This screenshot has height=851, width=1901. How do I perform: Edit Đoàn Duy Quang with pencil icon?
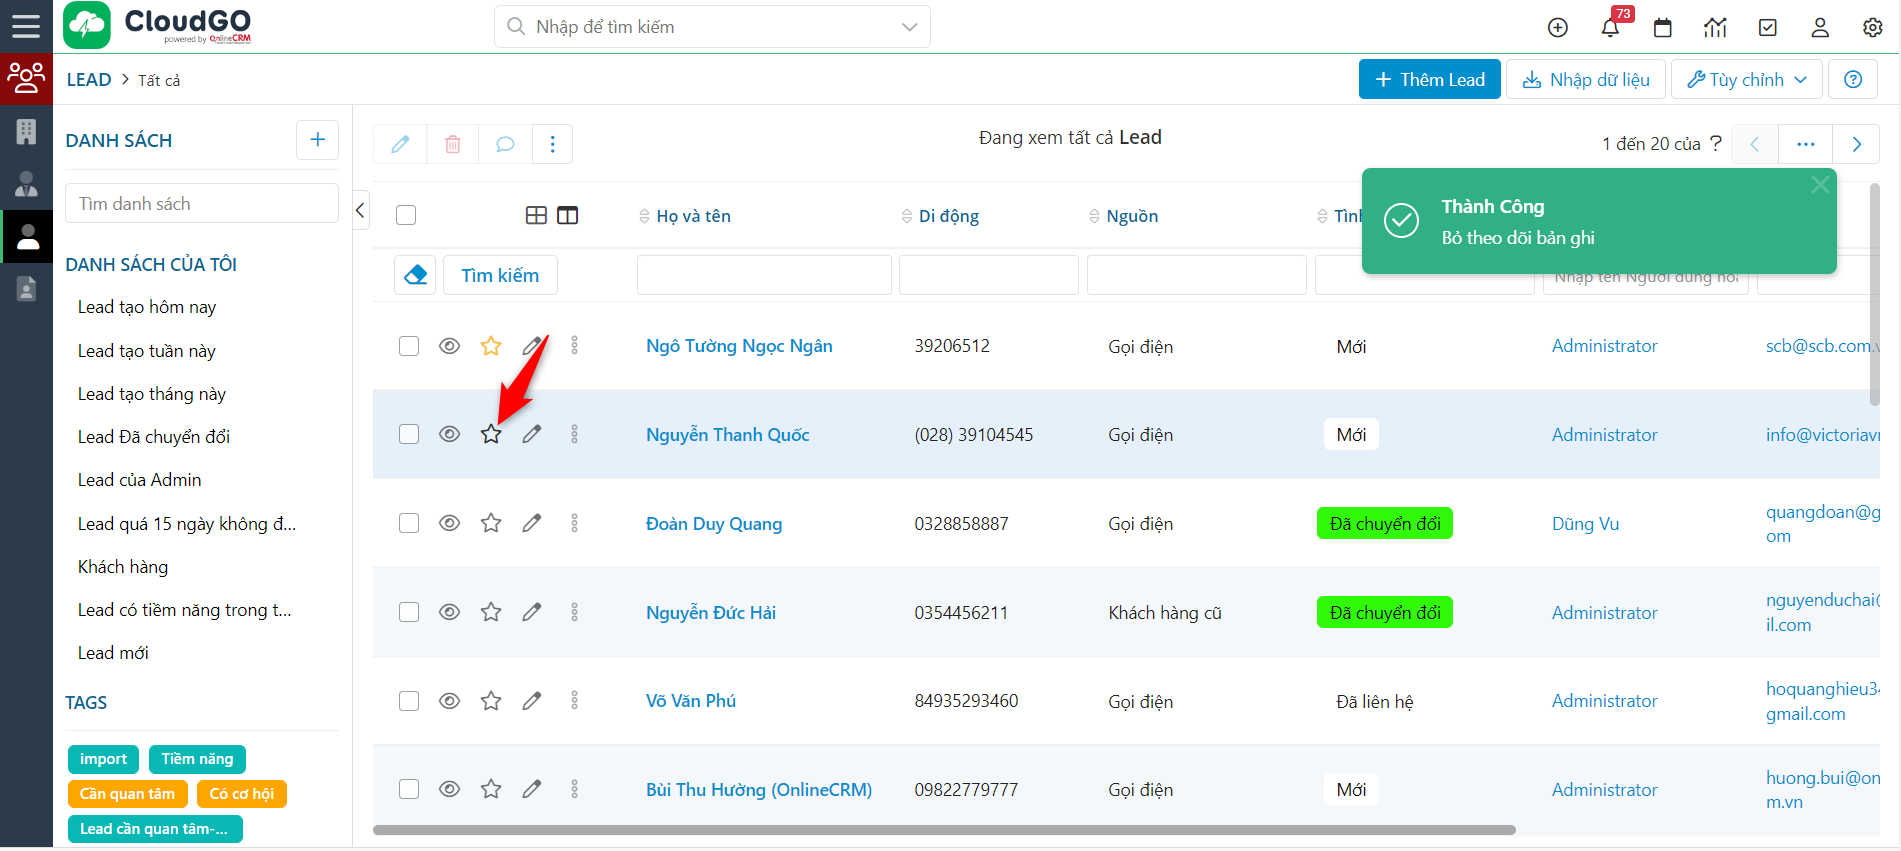pyautogui.click(x=532, y=523)
